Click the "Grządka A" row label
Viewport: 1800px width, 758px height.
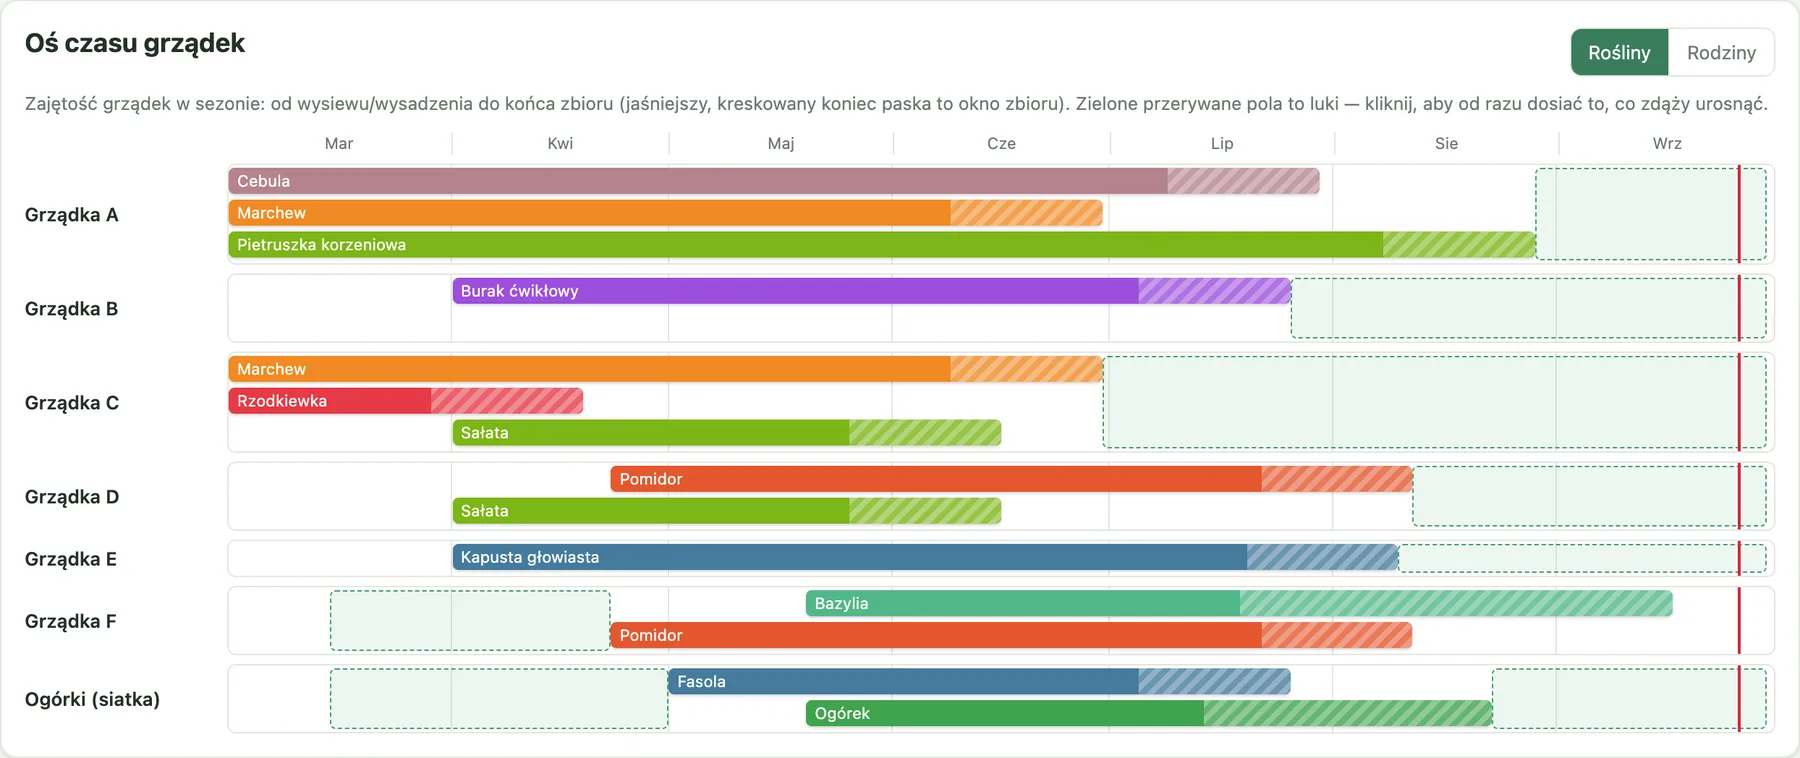pyautogui.click(x=72, y=215)
